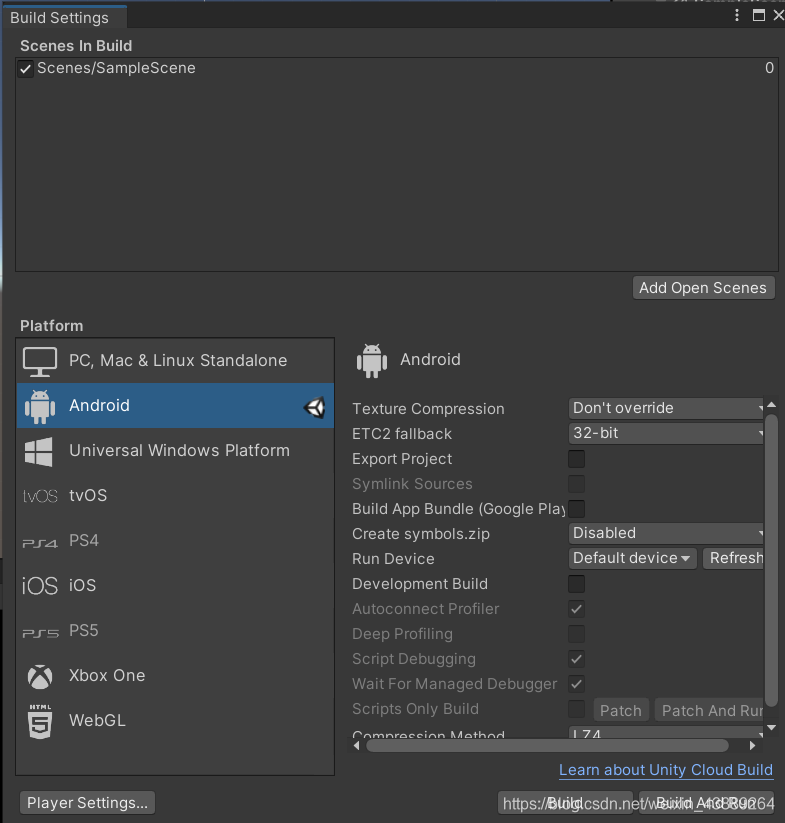Select the PS4 platform row

tap(175, 541)
